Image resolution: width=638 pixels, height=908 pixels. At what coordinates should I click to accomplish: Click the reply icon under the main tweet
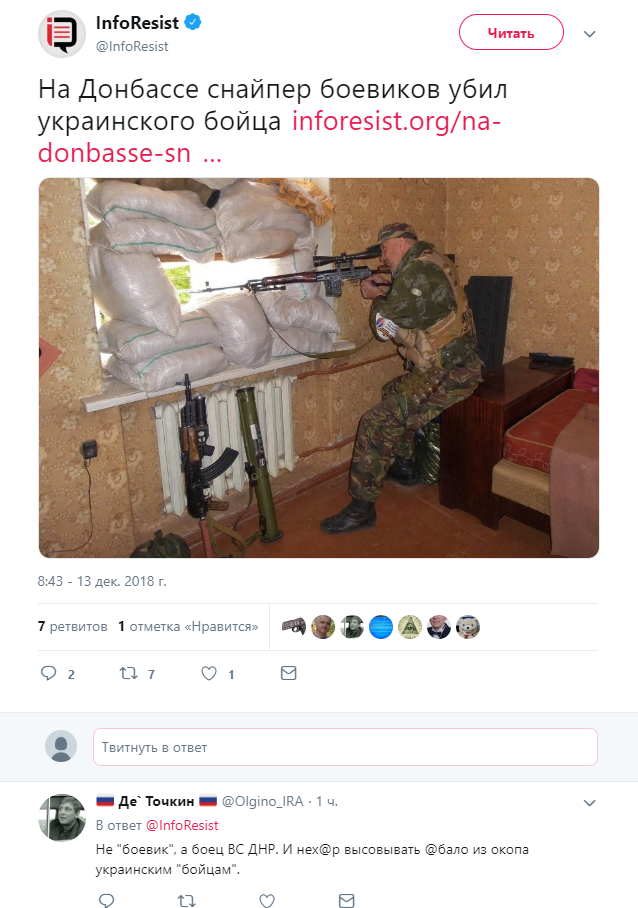click(49, 673)
